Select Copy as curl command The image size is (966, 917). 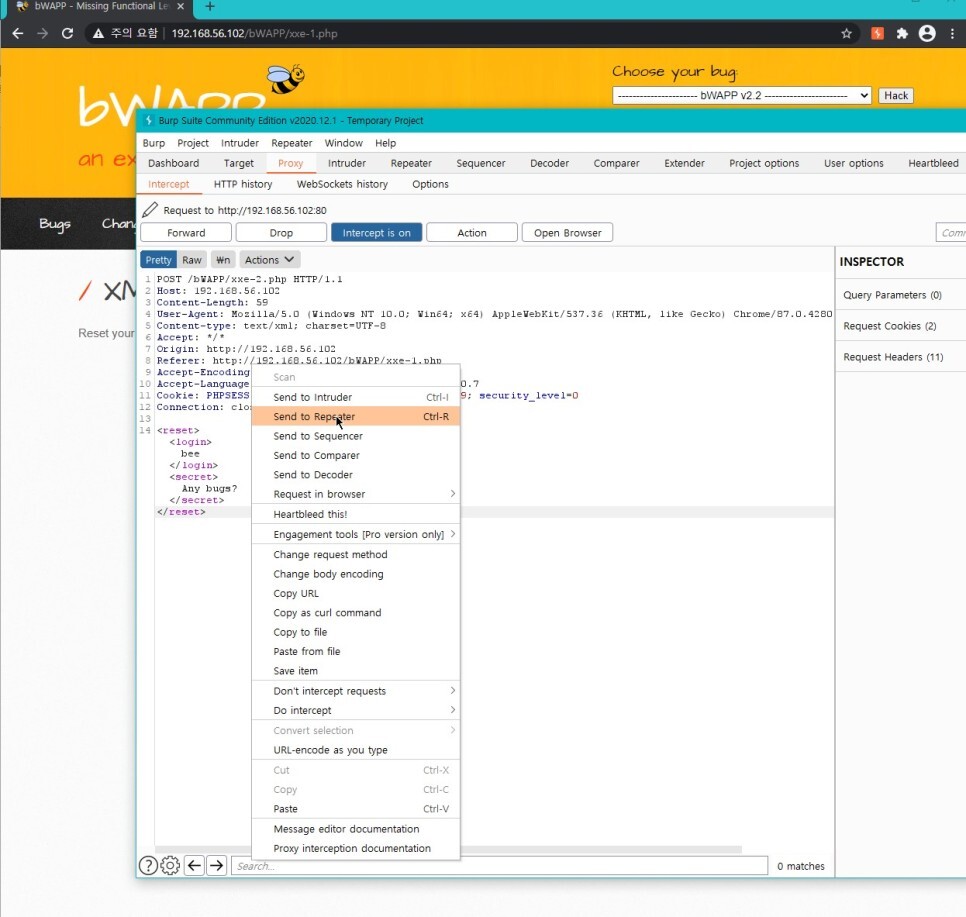pyautogui.click(x=356, y=613)
